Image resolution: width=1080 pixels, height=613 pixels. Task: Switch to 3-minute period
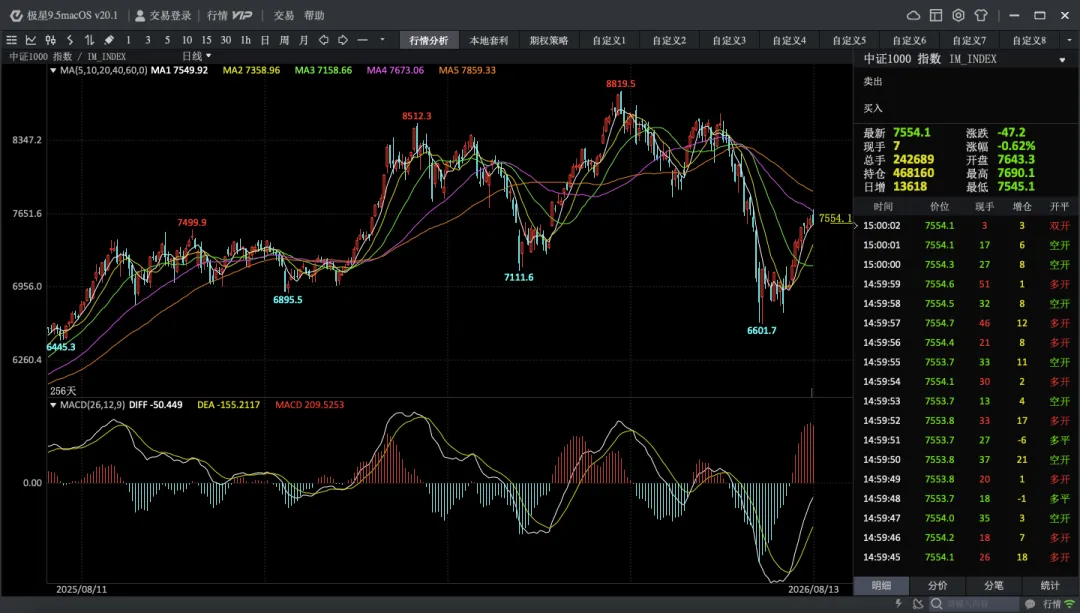point(147,40)
